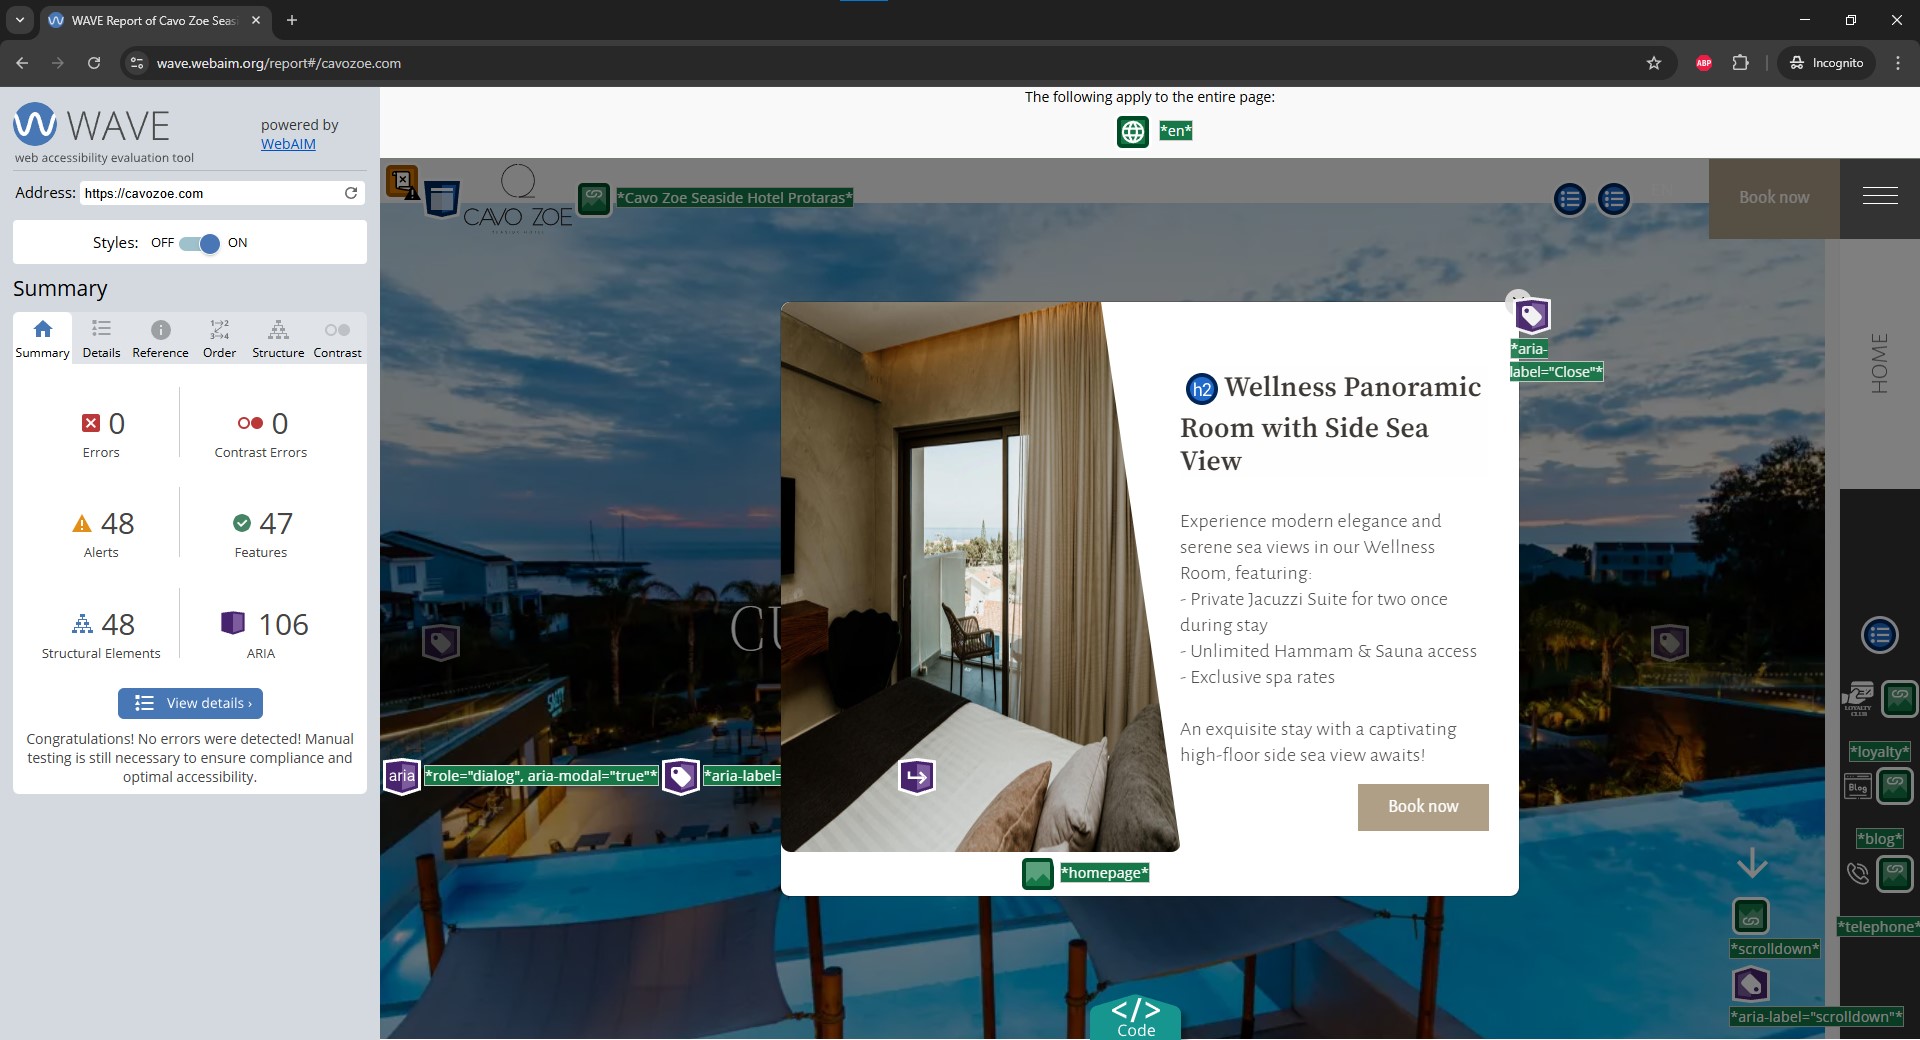Click the View details button
The image size is (1920, 1040).
pos(190,703)
